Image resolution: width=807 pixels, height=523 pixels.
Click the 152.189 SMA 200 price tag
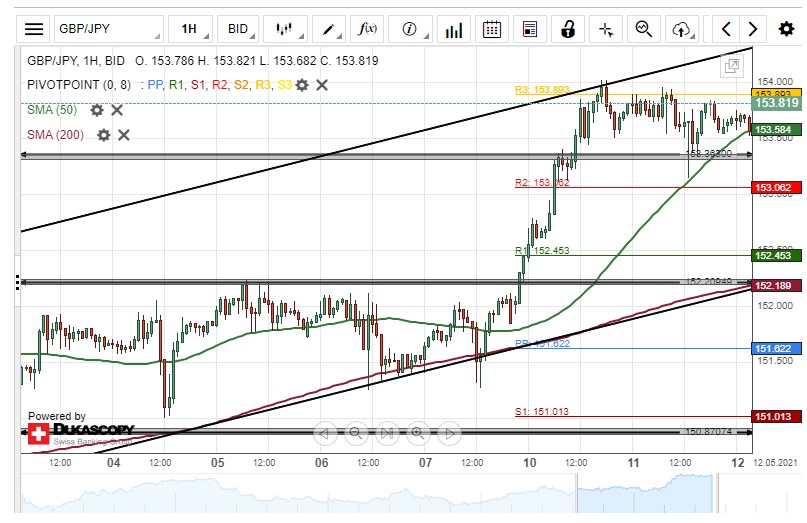tap(777, 285)
